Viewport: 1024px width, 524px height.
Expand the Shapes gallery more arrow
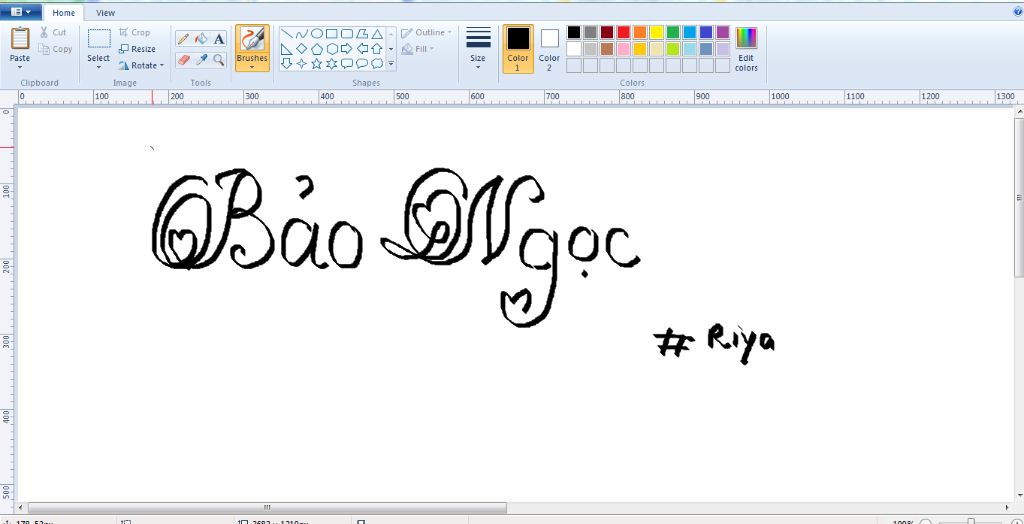tap(391, 63)
